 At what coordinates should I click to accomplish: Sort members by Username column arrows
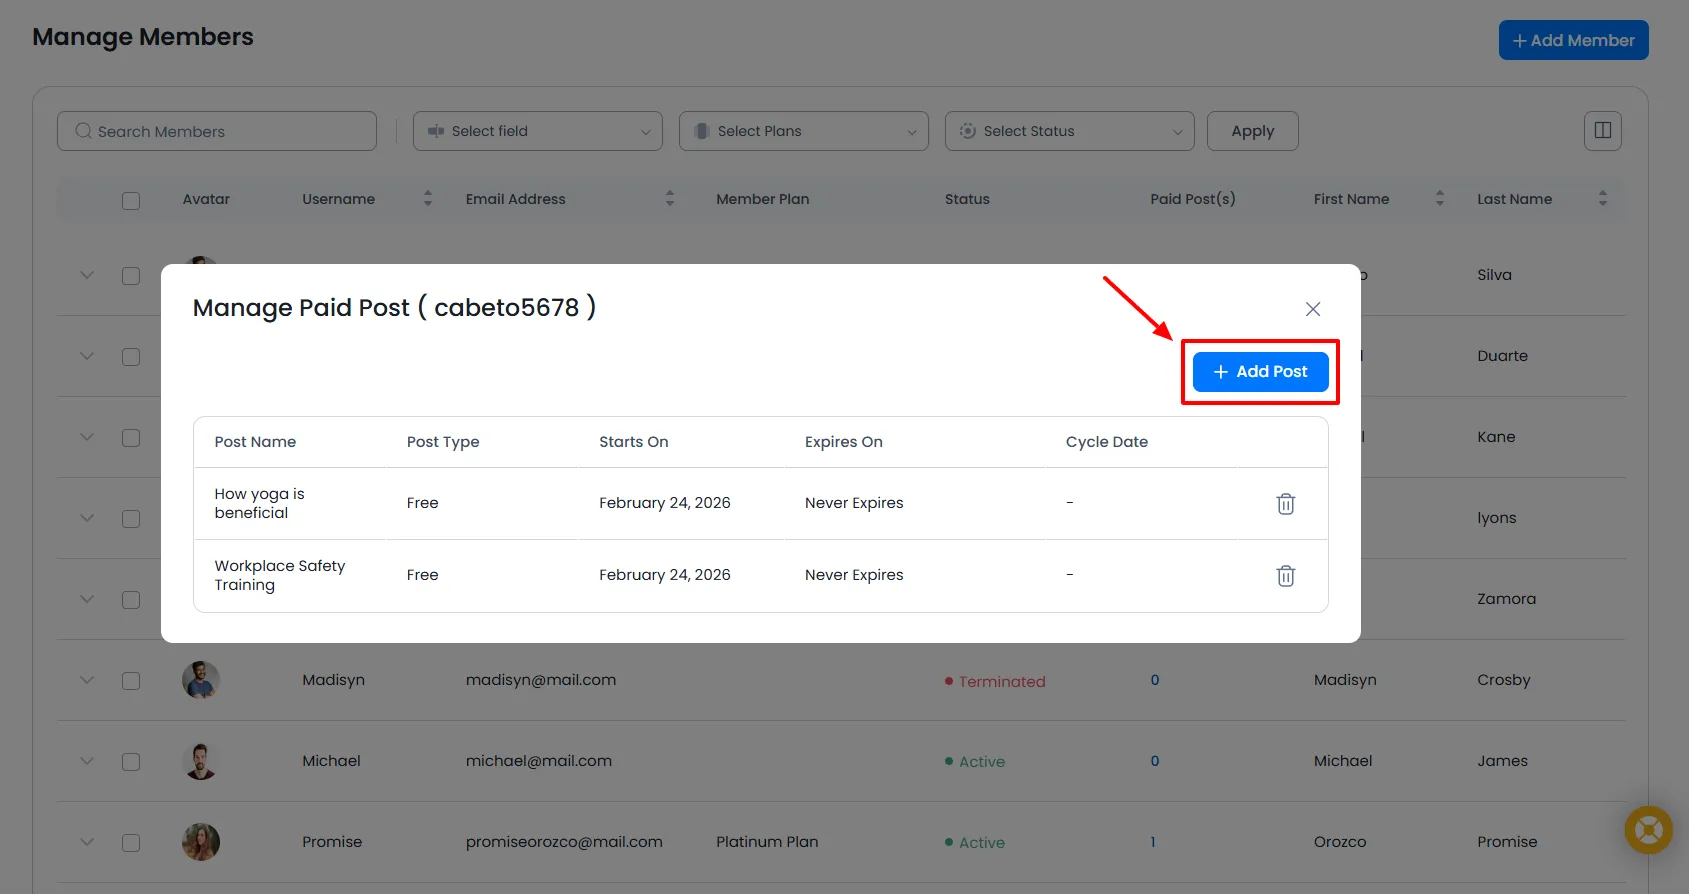coord(428,199)
